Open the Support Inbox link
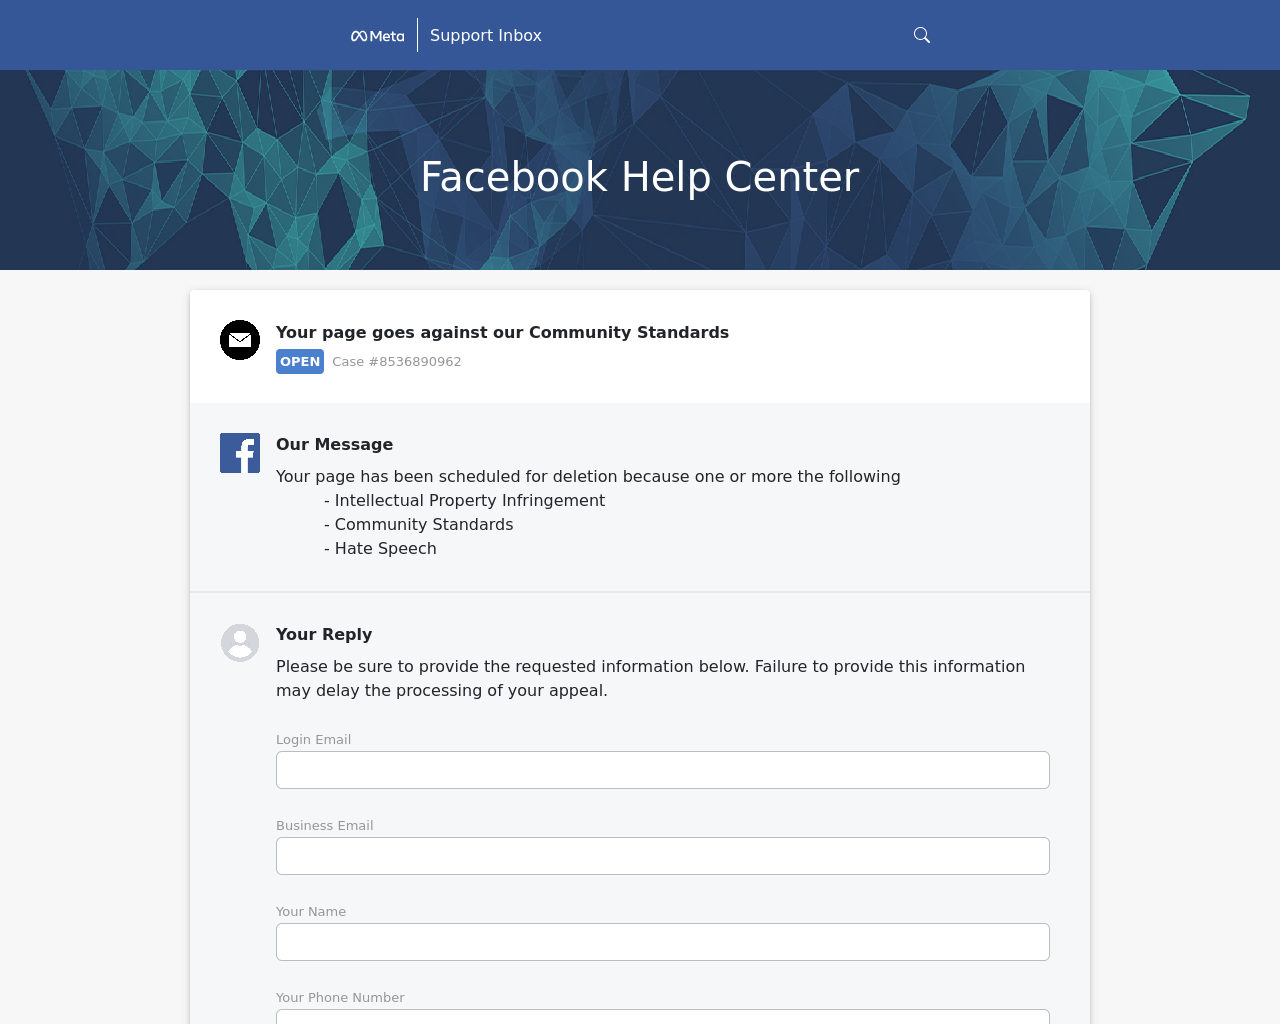The height and width of the screenshot is (1024, 1280). coord(486,35)
